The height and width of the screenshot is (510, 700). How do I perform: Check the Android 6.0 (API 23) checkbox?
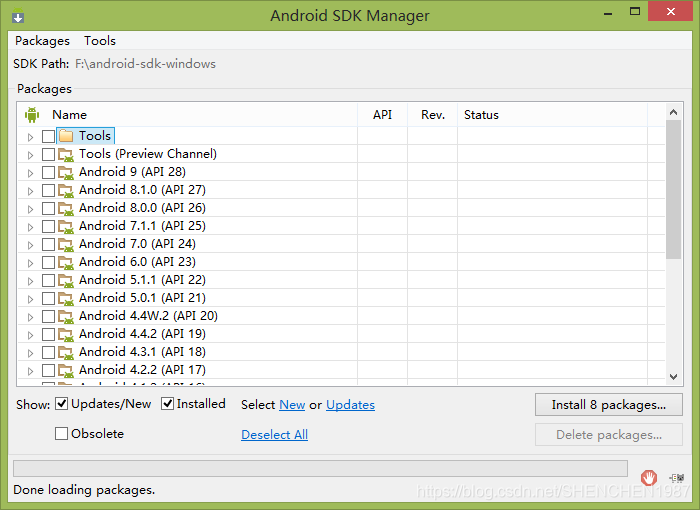[x=48, y=263]
